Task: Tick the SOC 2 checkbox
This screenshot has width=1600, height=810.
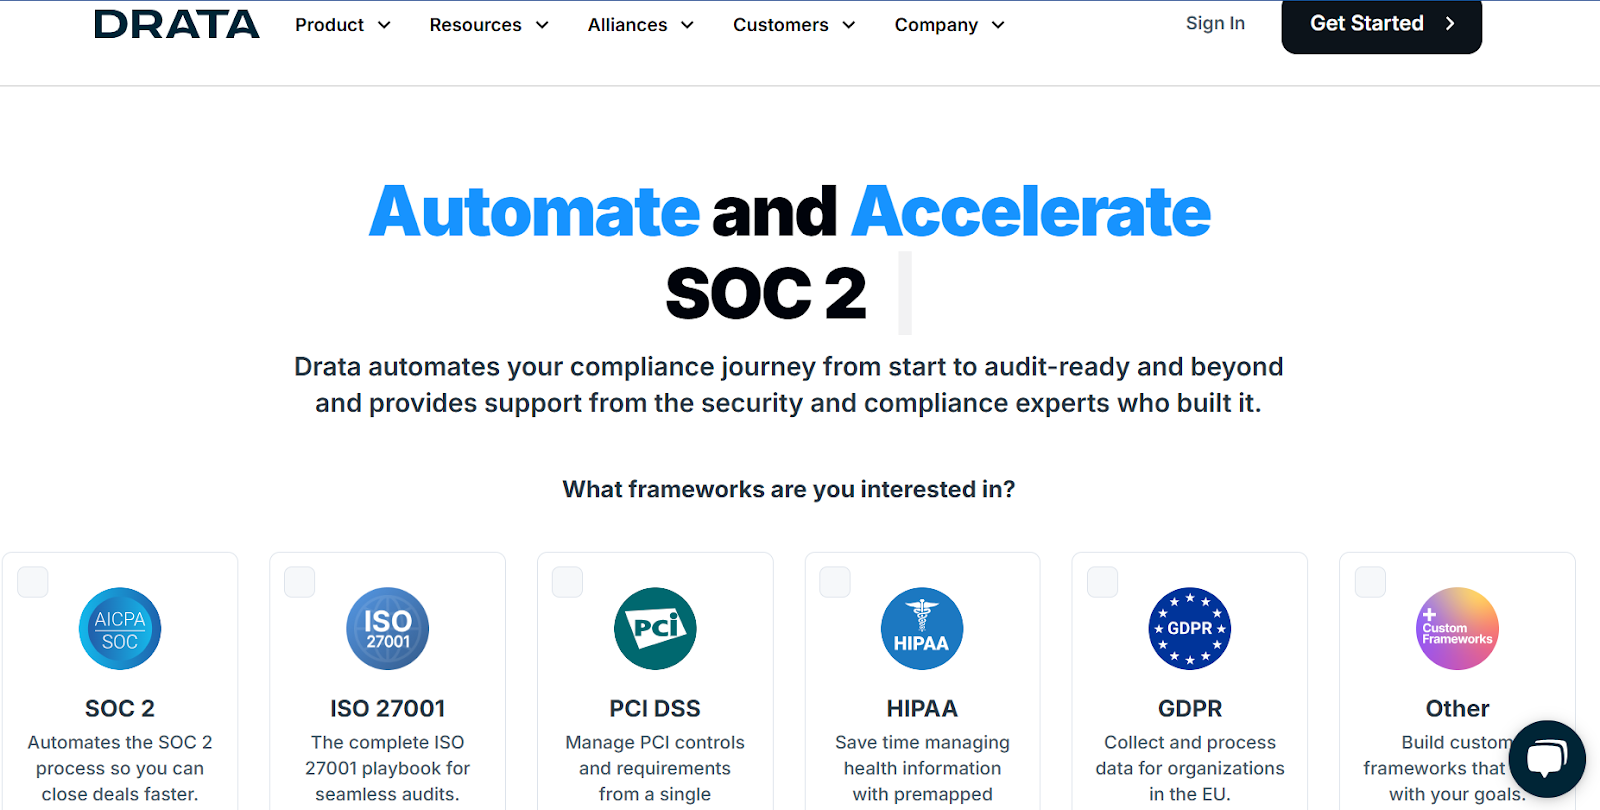Action: click(33, 582)
